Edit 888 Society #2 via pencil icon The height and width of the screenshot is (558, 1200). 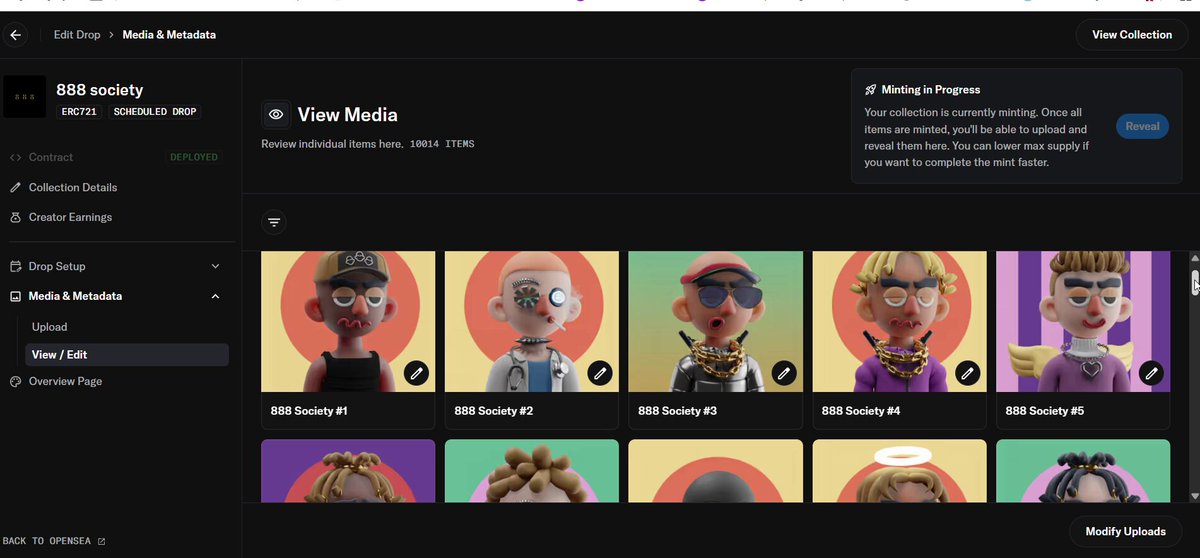[600, 373]
